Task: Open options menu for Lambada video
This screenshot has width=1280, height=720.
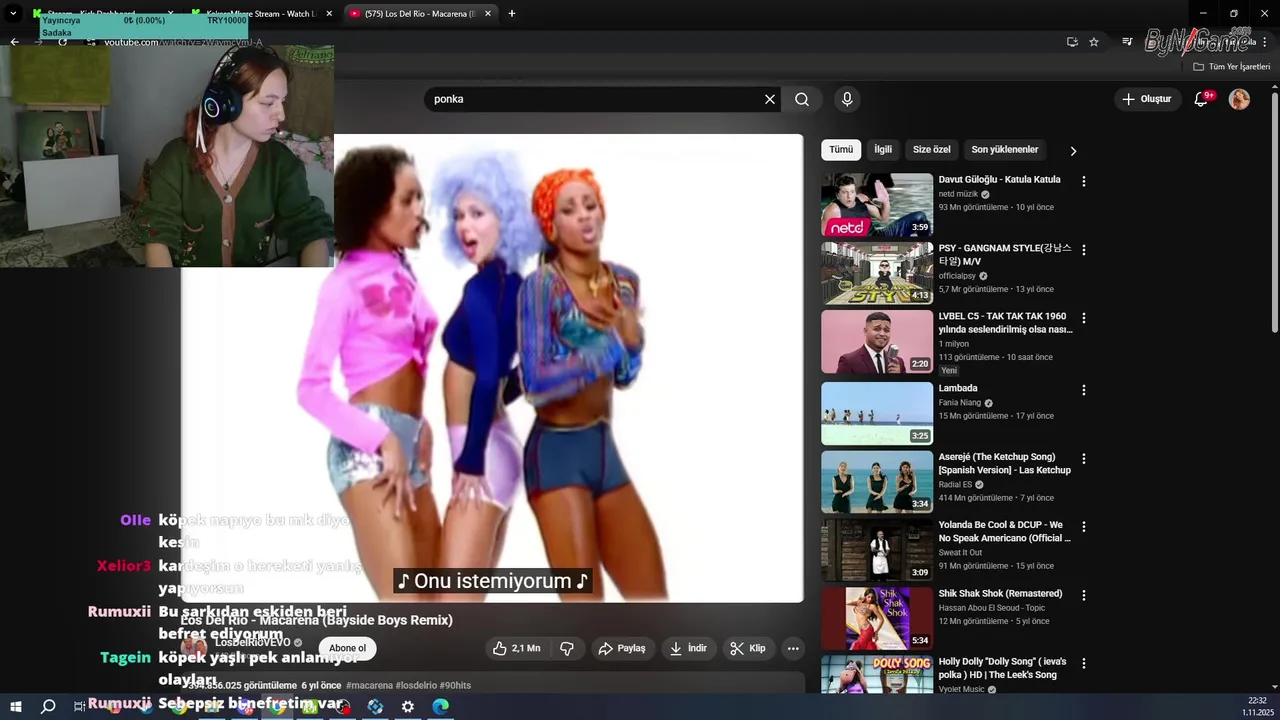Action: [1083, 390]
